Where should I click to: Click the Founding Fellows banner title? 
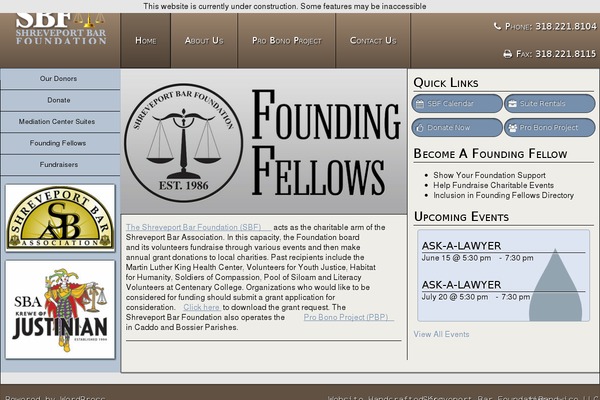pyautogui.click(x=325, y=142)
